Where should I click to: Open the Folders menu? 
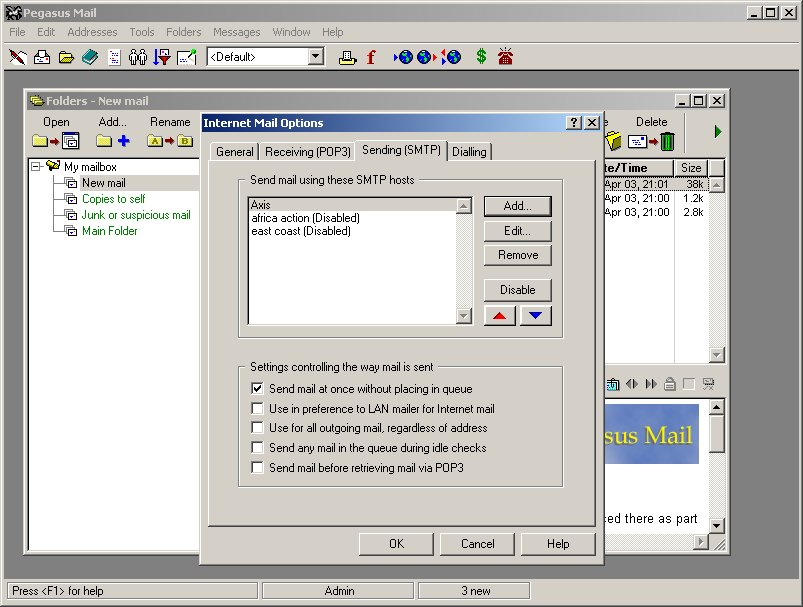[183, 32]
